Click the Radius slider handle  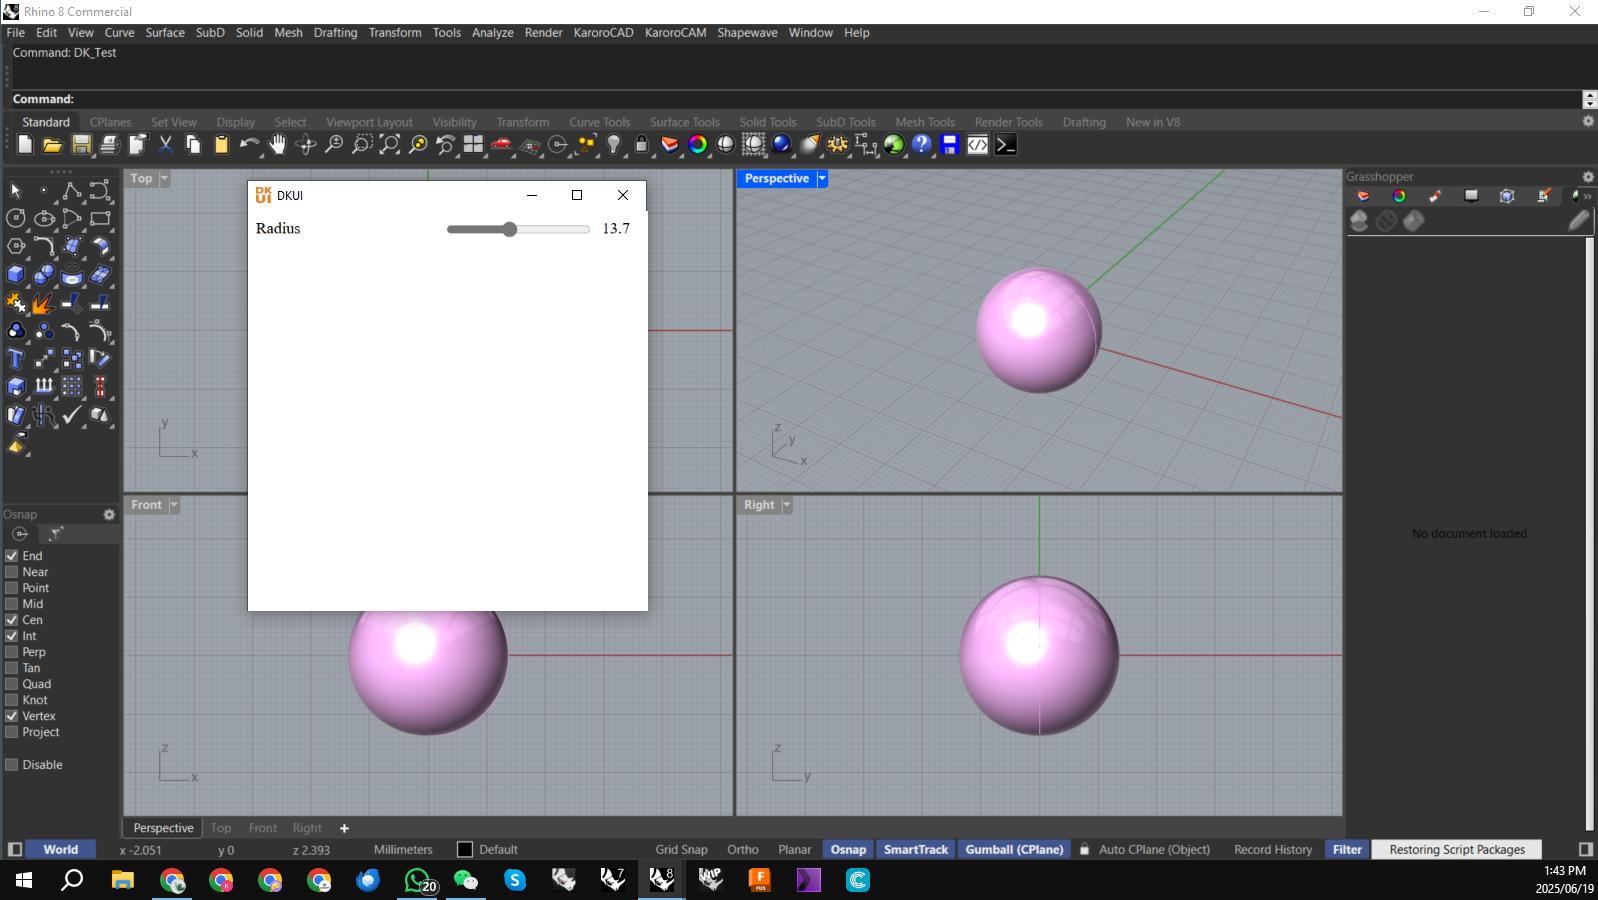(x=510, y=229)
